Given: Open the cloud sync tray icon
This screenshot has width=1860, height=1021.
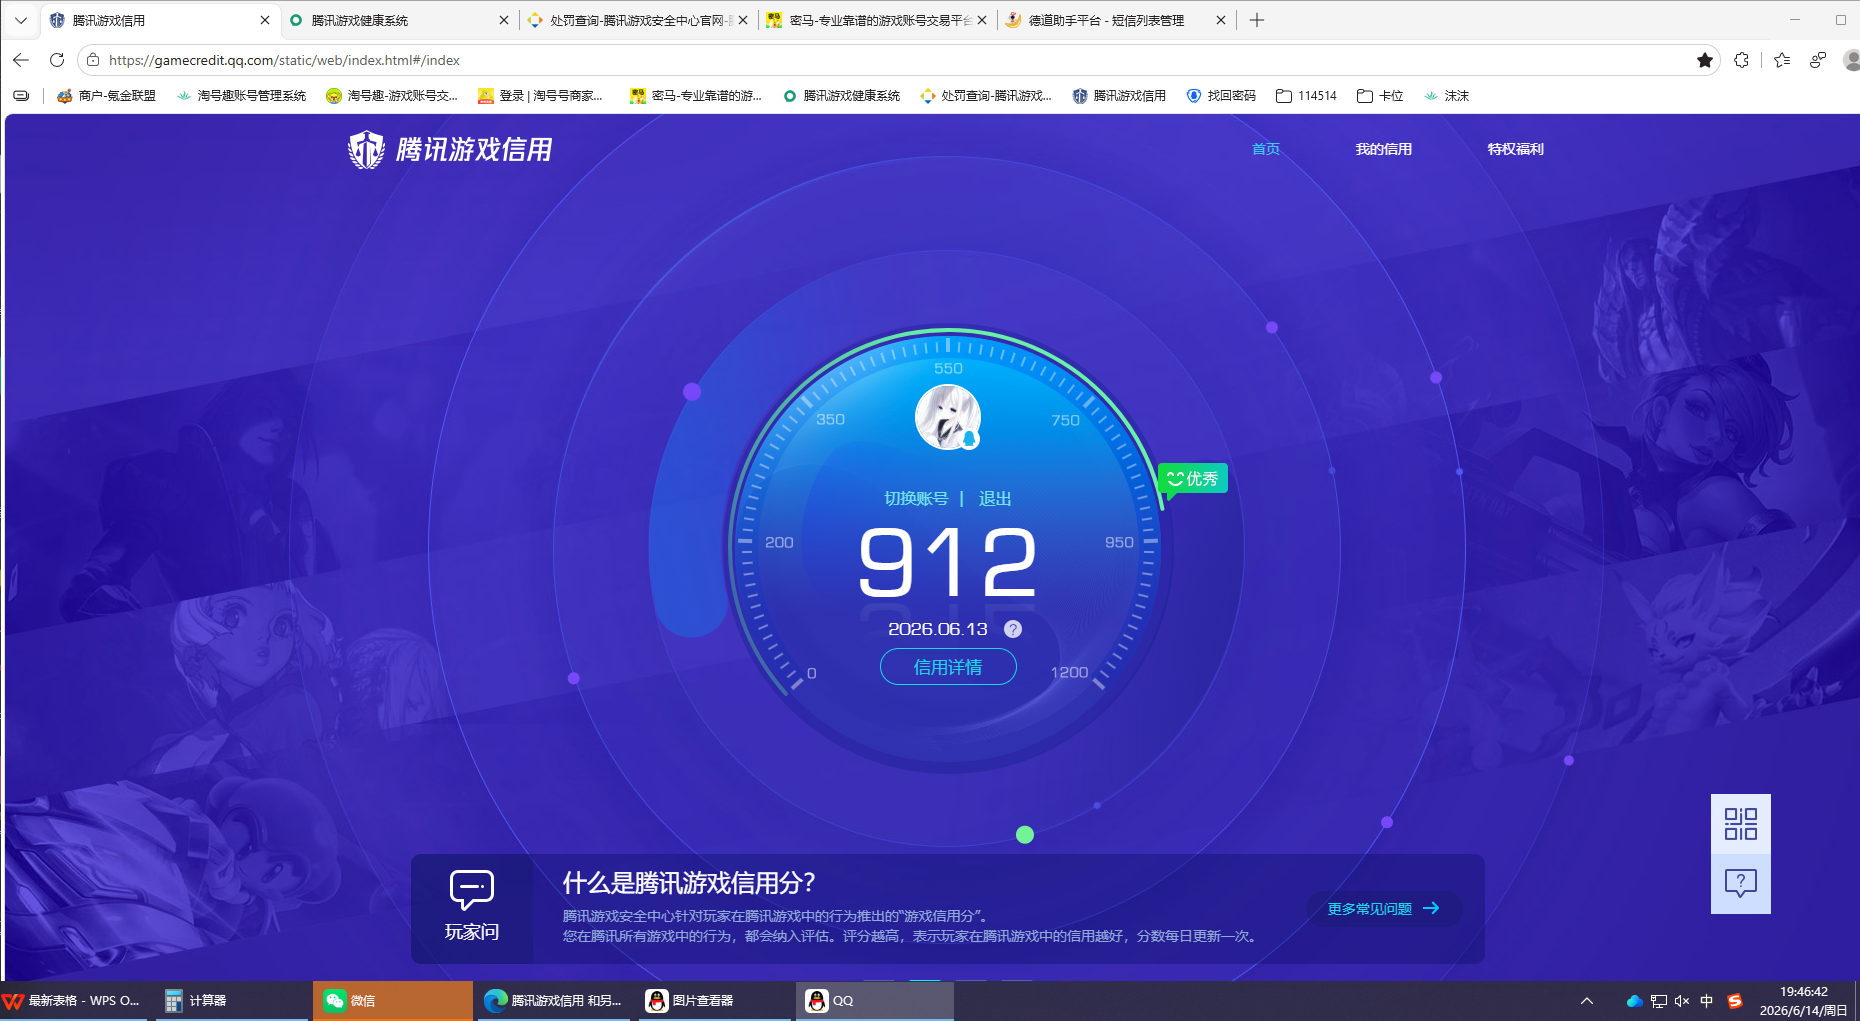Looking at the screenshot, I should tap(1634, 1001).
